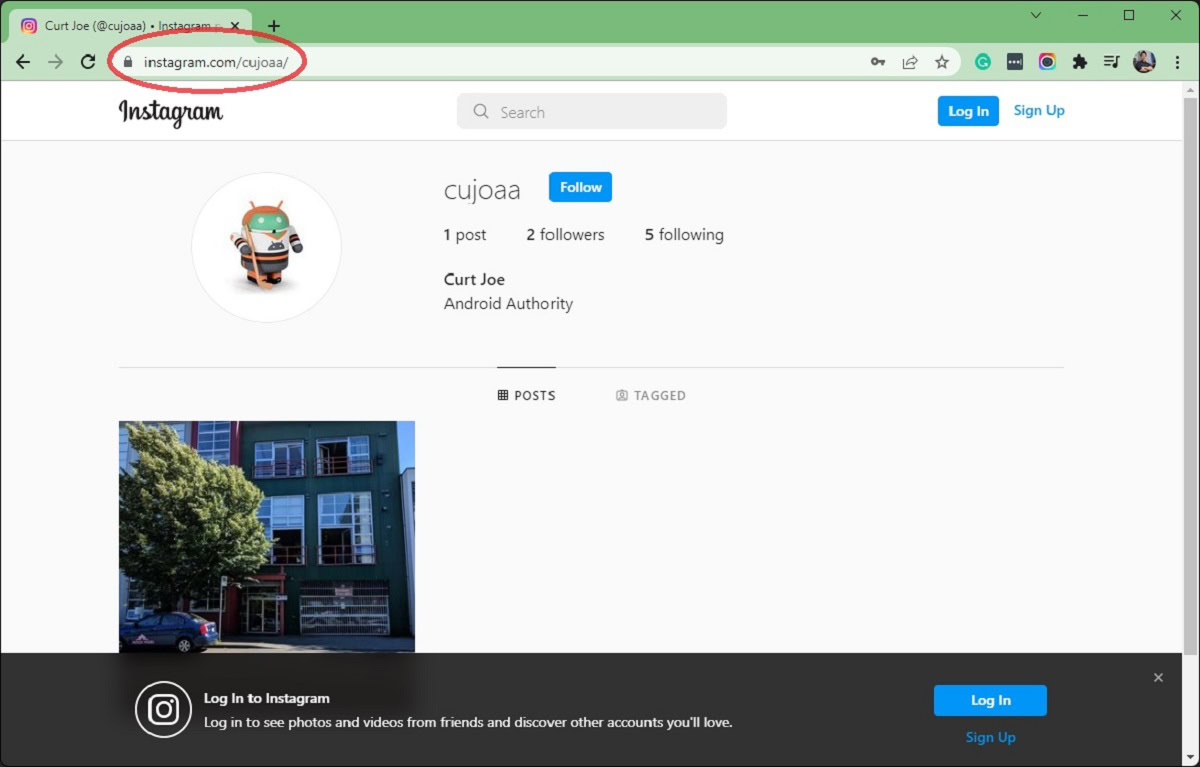1200x767 pixels.
Task: Go forward in browser history
Action: [55, 62]
